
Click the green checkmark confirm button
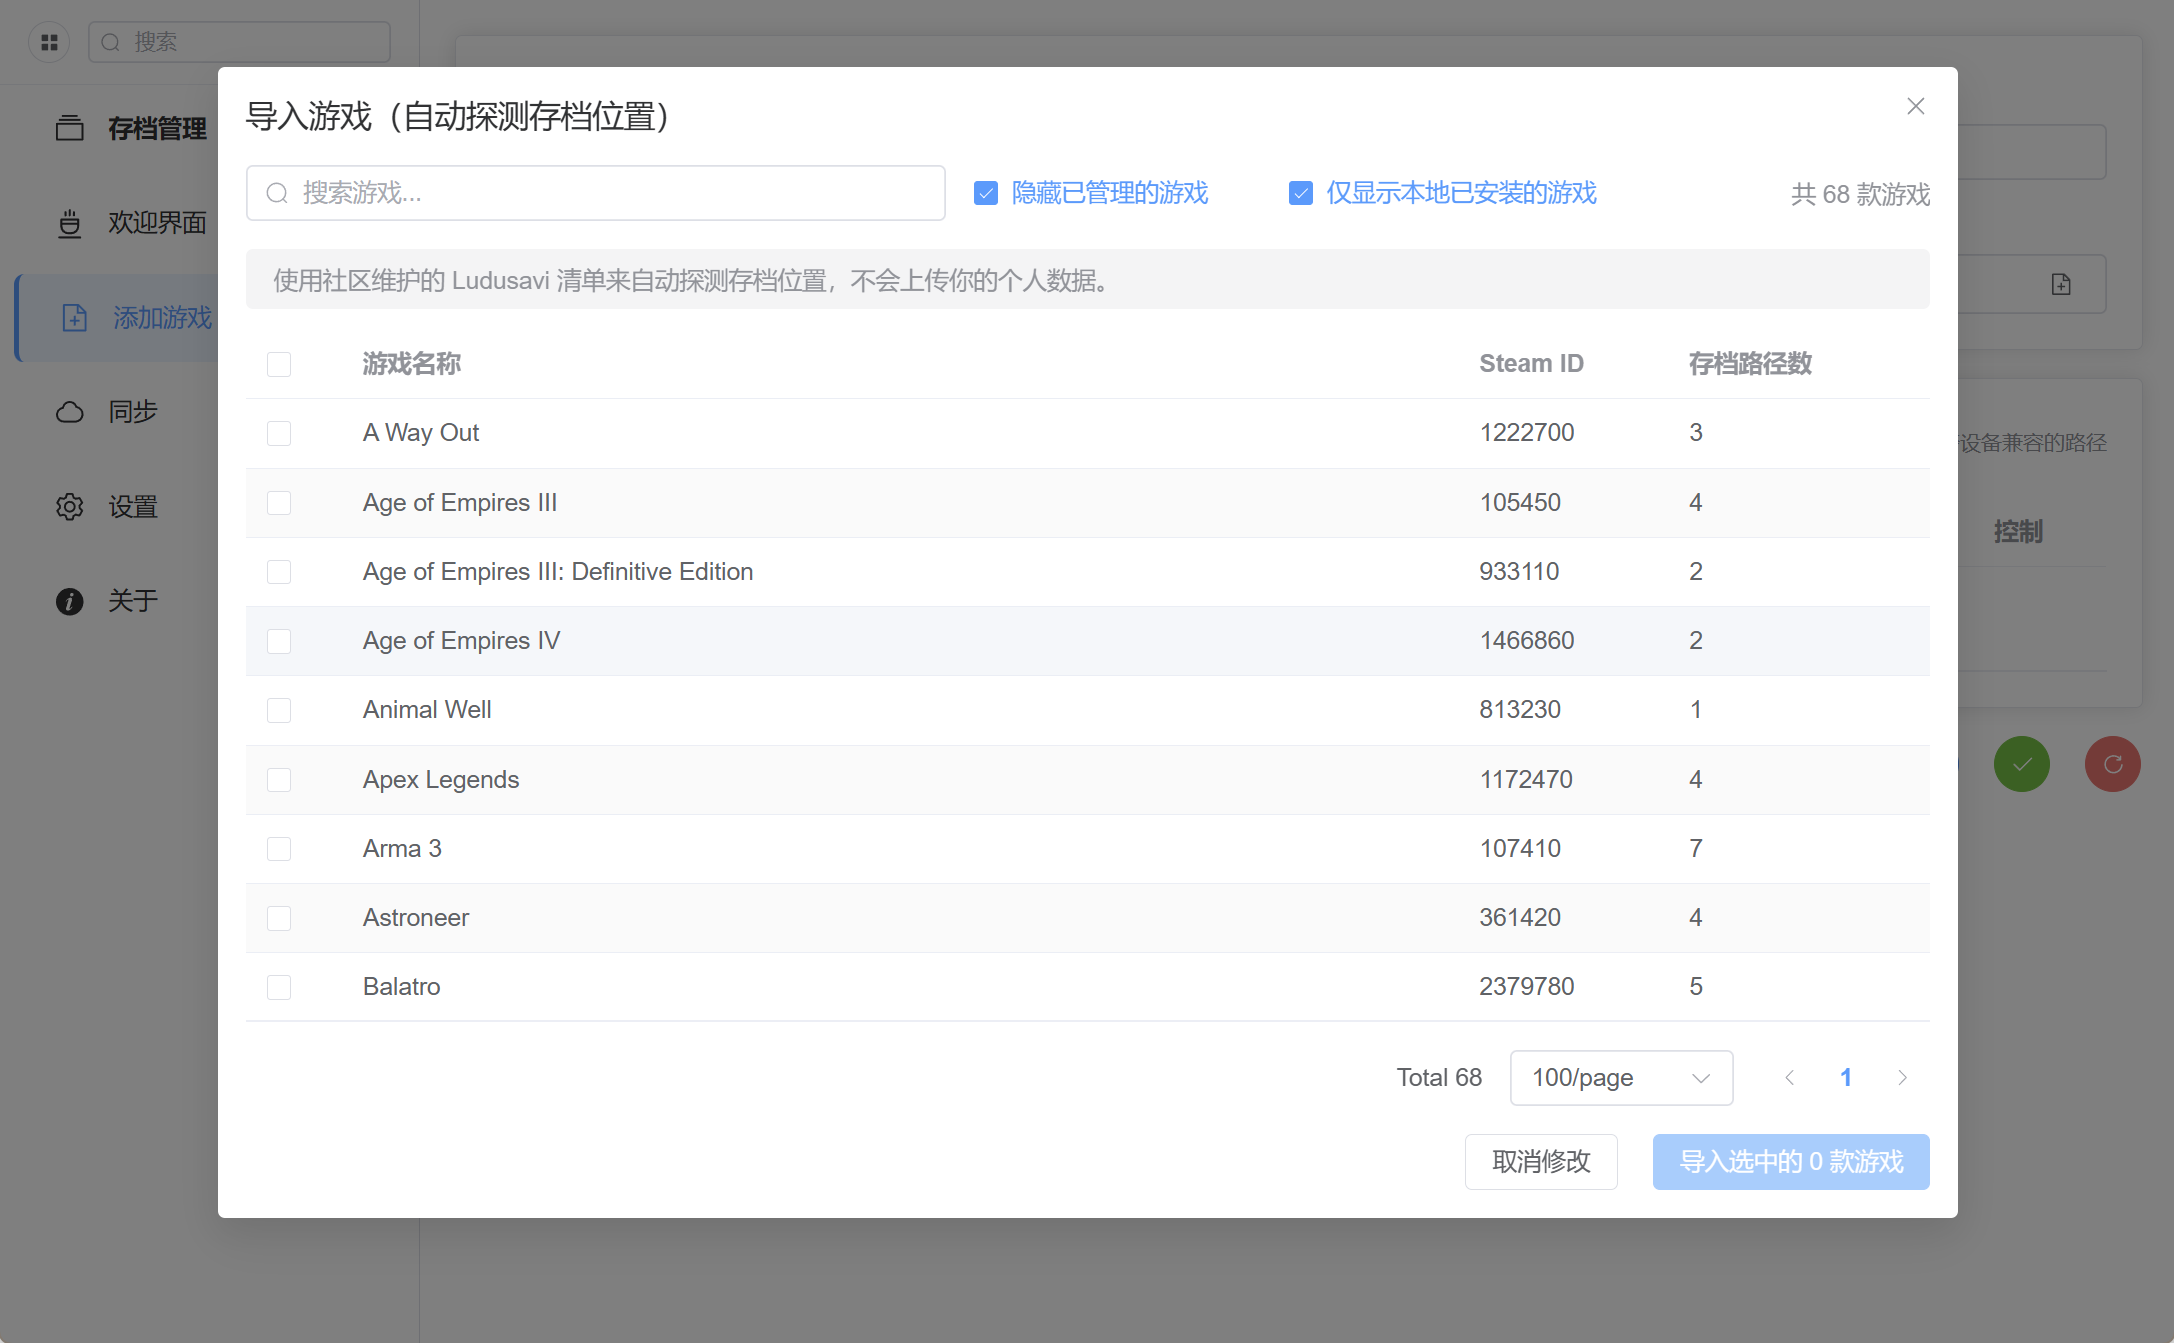2021,764
